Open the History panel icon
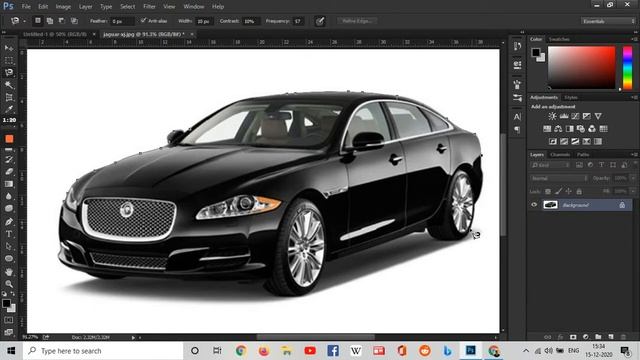The image size is (640, 360). click(x=518, y=46)
